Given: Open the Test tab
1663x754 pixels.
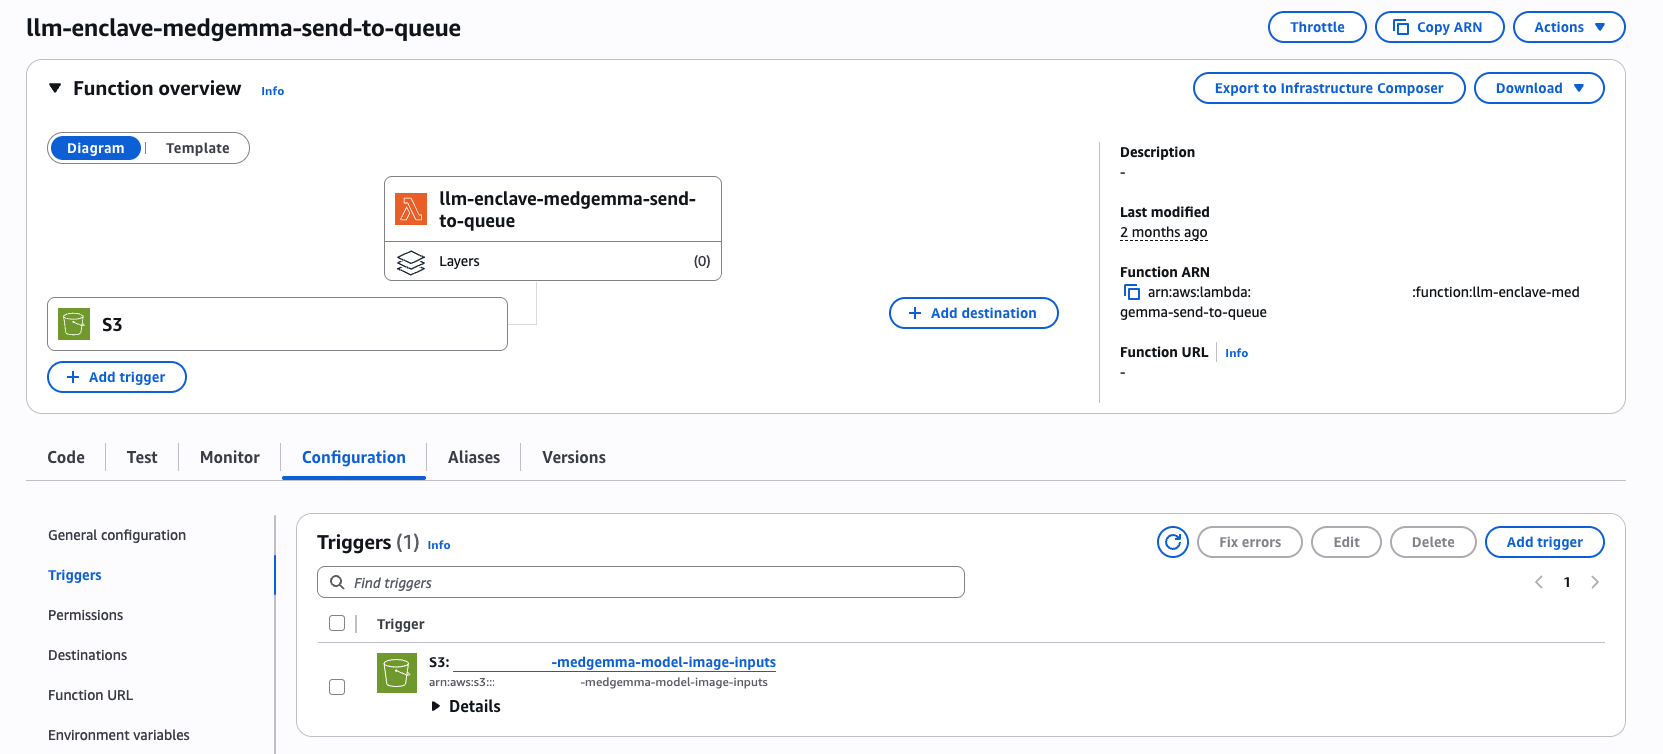Looking at the screenshot, I should point(142,457).
